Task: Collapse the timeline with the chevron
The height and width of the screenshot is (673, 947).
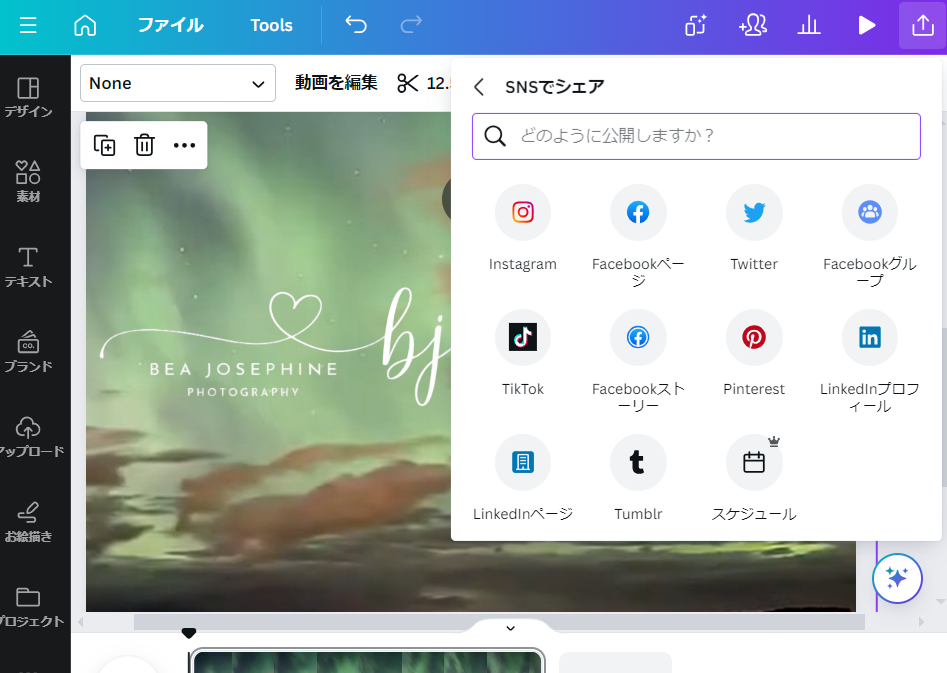Action: click(x=510, y=628)
